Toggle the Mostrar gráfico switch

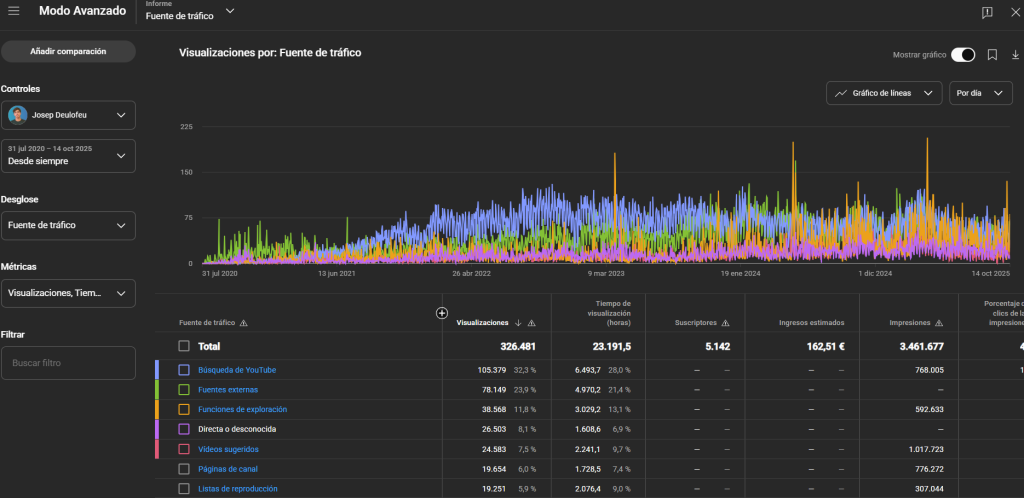pos(962,55)
